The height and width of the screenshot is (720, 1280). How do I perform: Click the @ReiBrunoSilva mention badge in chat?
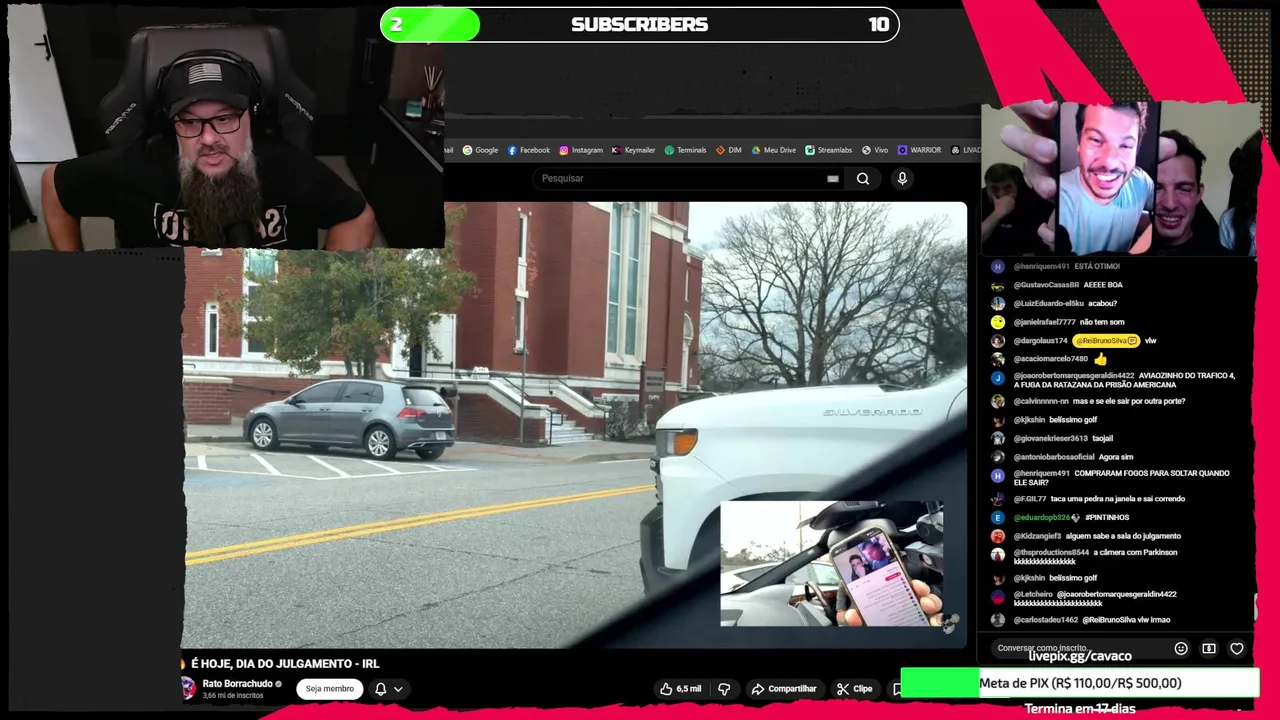tap(1106, 341)
